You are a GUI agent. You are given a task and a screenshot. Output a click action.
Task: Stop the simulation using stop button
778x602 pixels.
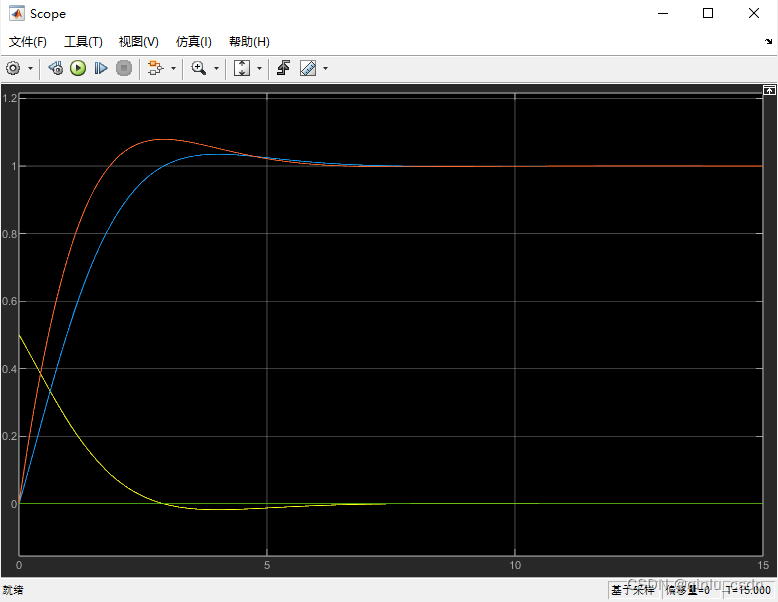click(124, 68)
